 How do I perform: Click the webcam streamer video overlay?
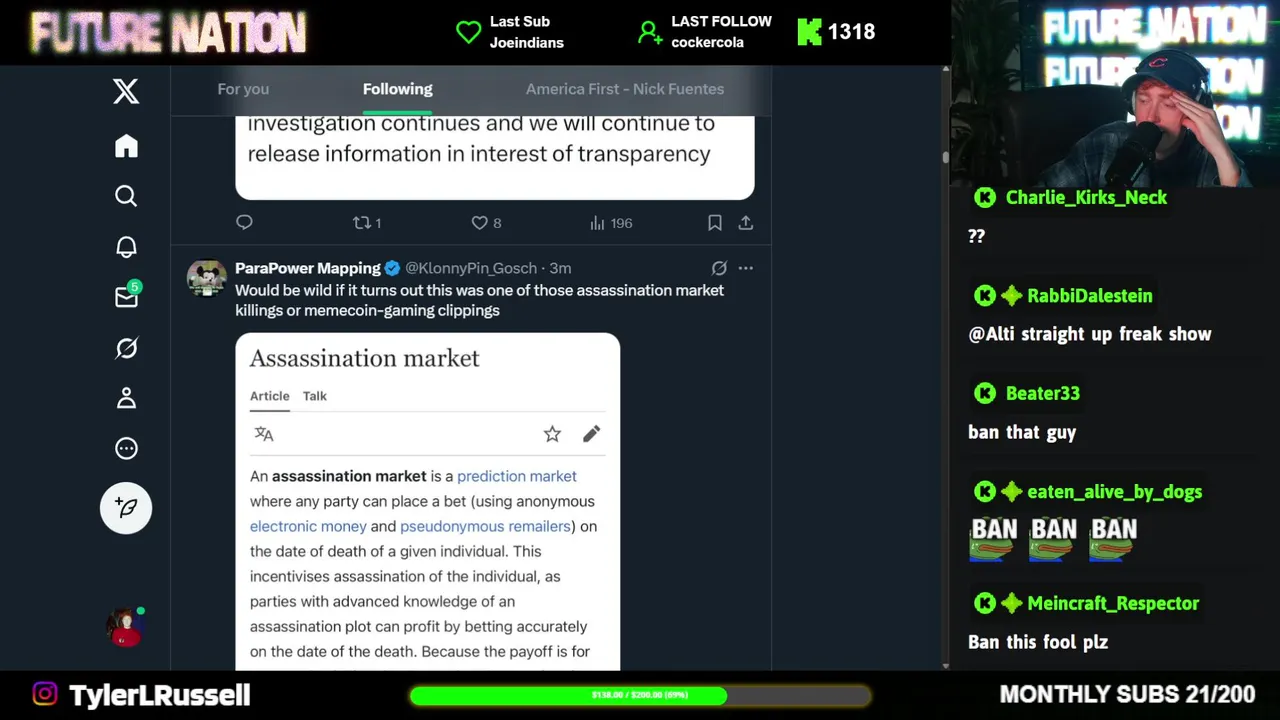(x=1115, y=93)
